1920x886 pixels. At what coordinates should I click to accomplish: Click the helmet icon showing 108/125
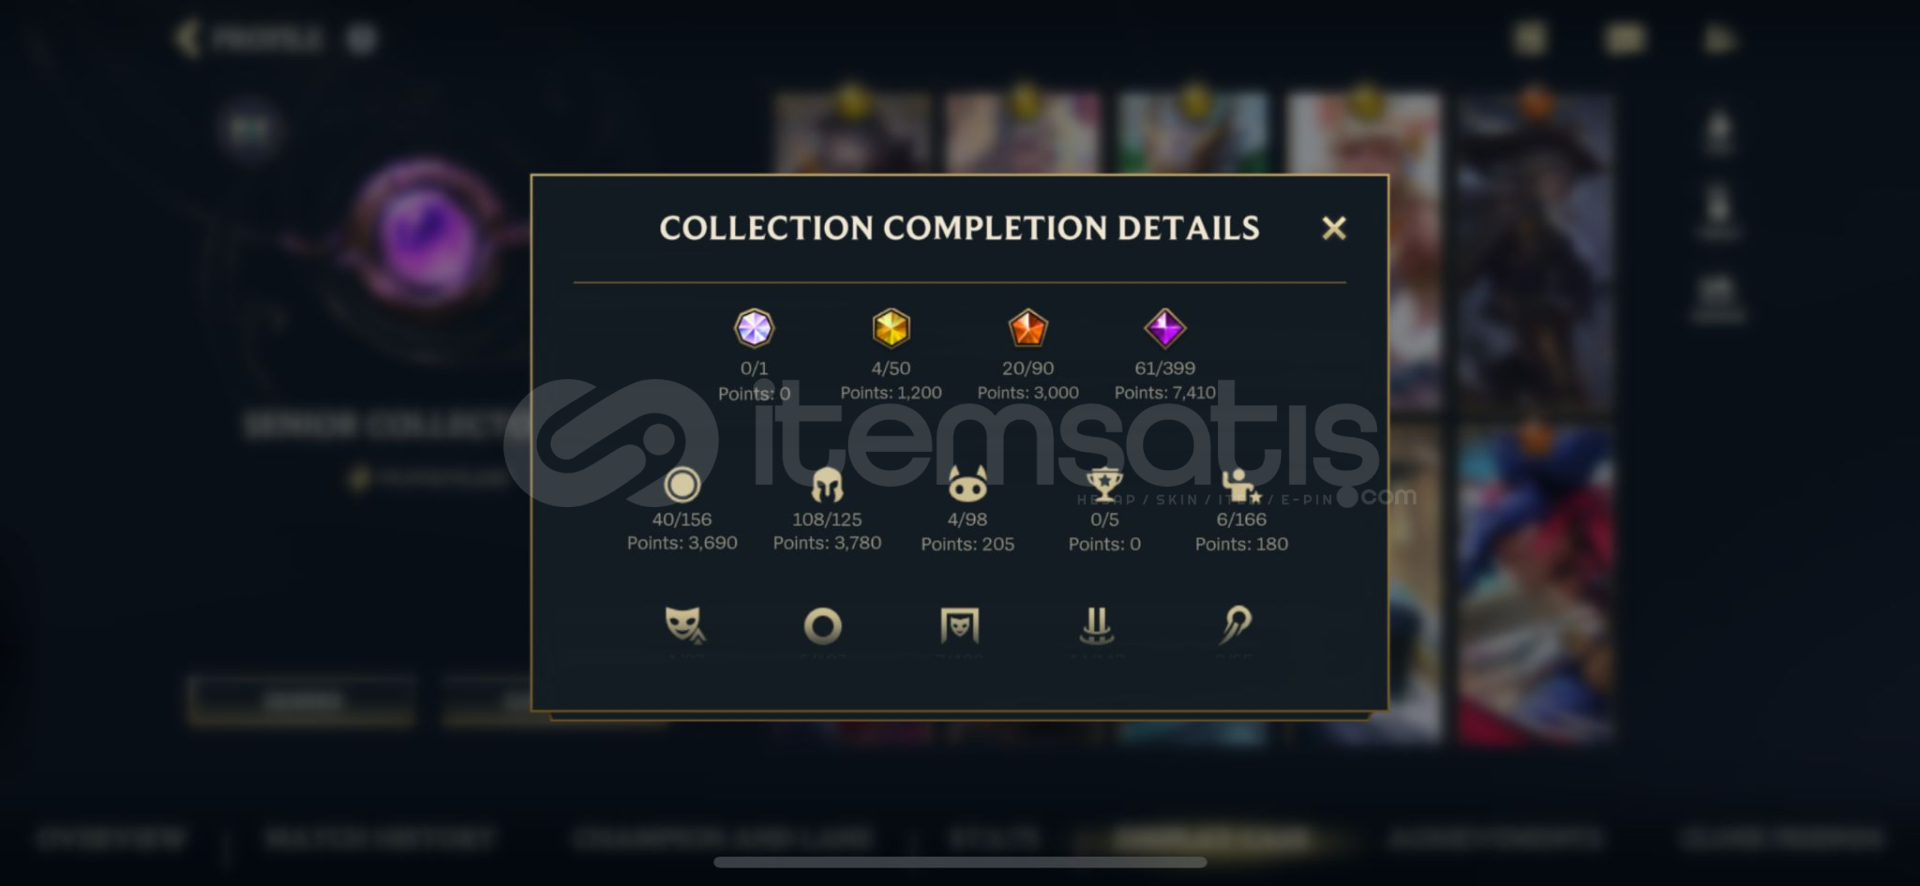(x=827, y=485)
